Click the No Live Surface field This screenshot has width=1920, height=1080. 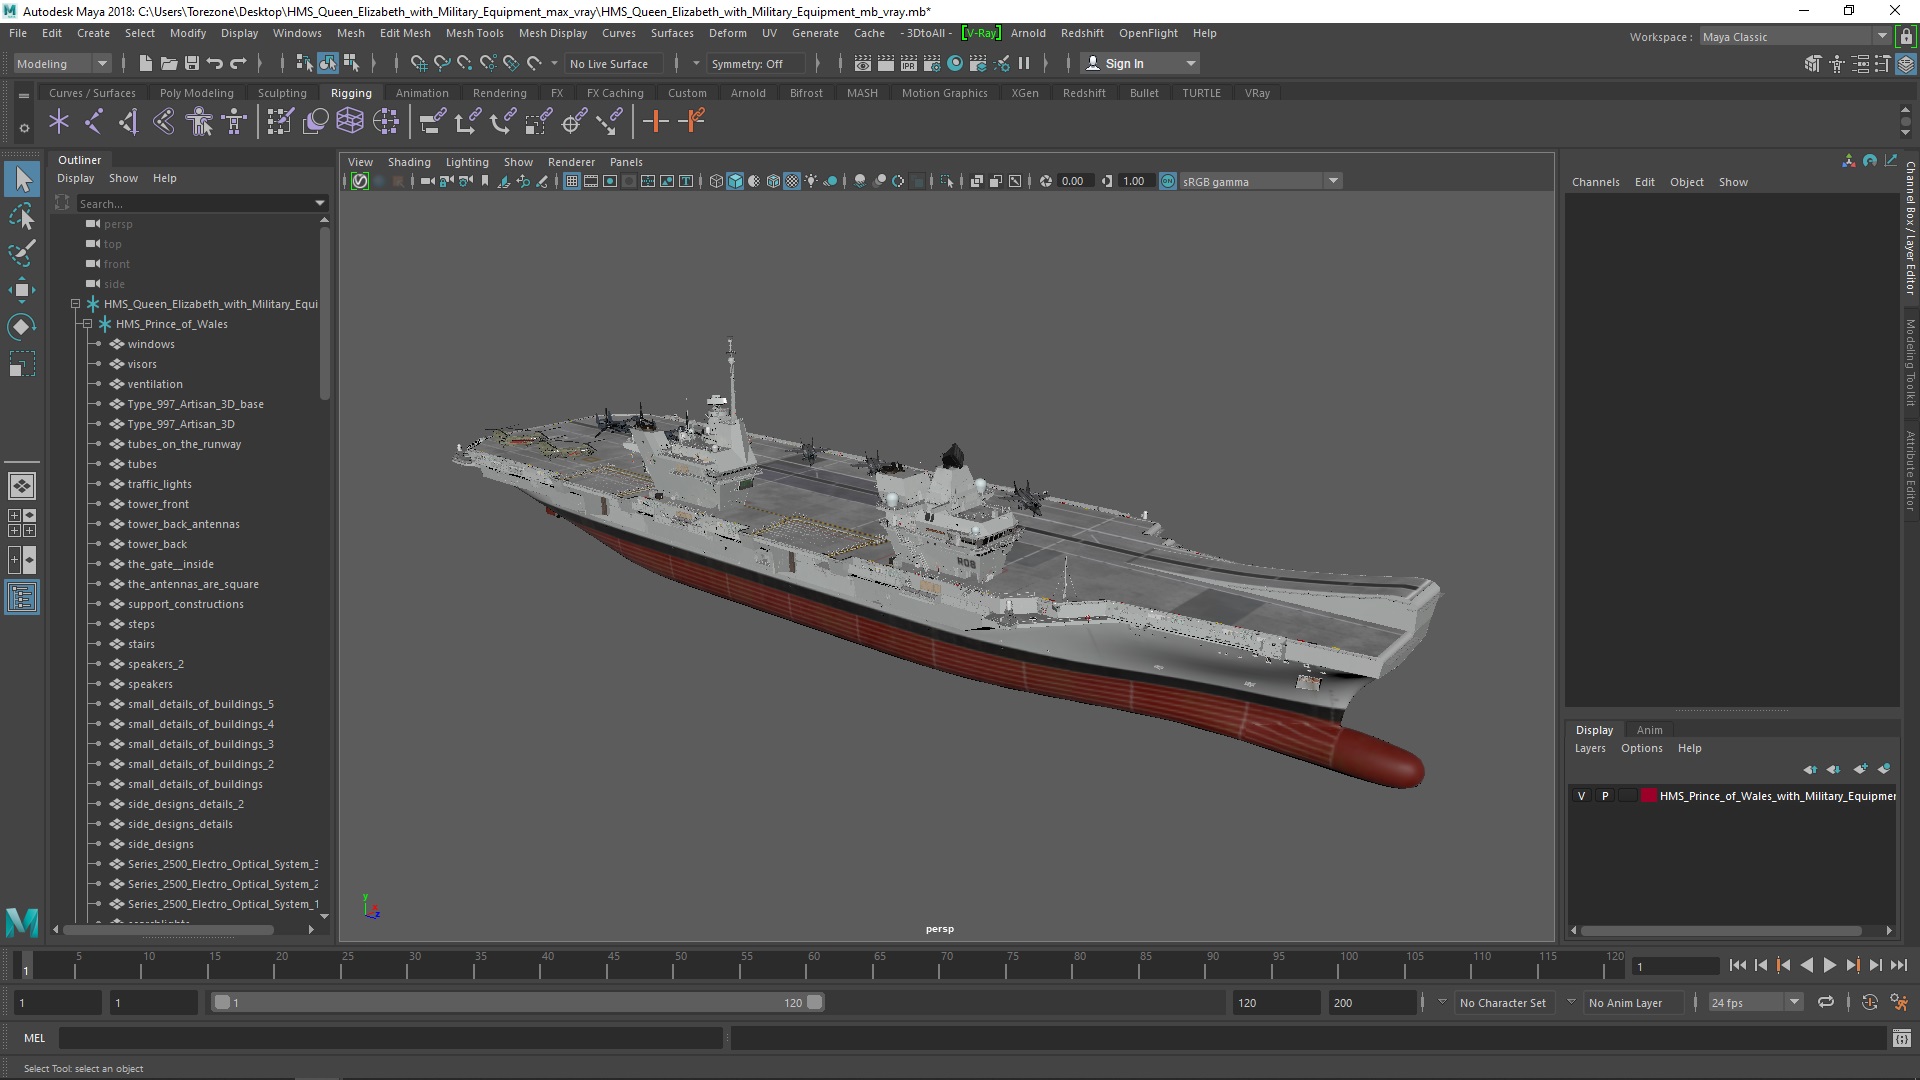615,63
